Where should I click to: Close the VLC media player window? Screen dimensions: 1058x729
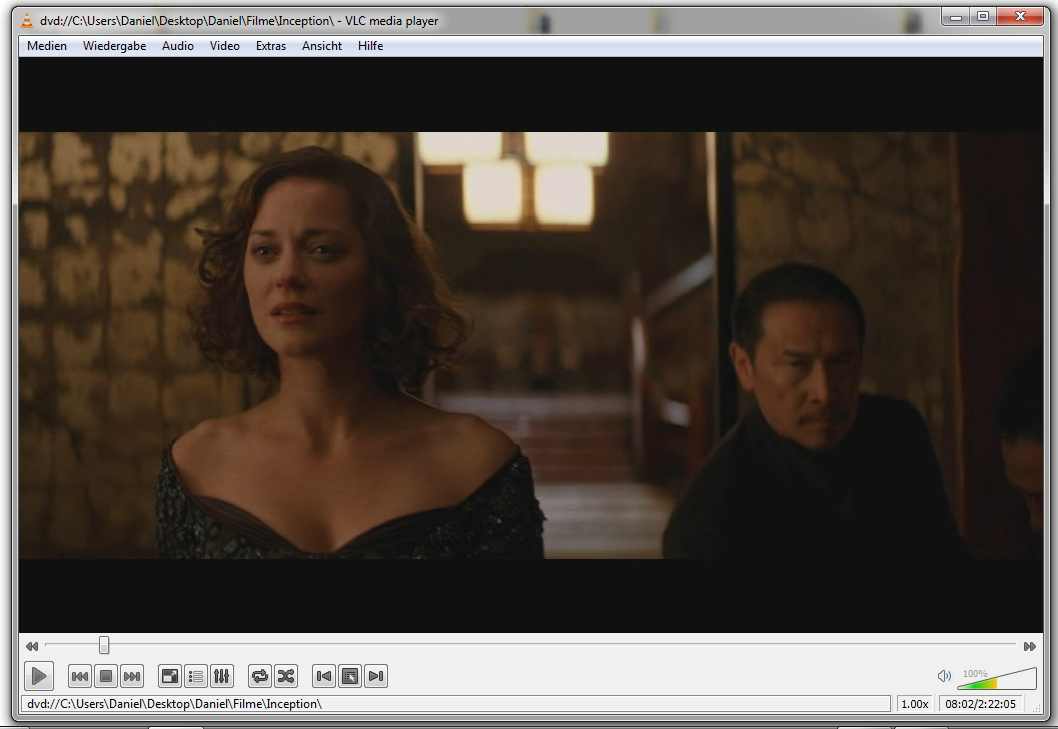[x=1020, y=17]
